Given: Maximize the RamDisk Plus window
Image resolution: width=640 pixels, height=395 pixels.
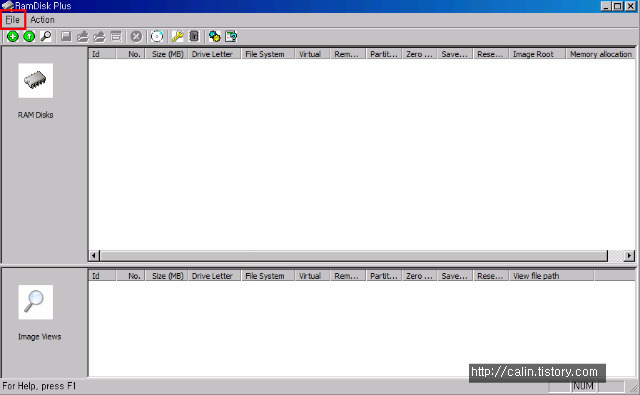Looking at the screenshot, I should [618, 6].
